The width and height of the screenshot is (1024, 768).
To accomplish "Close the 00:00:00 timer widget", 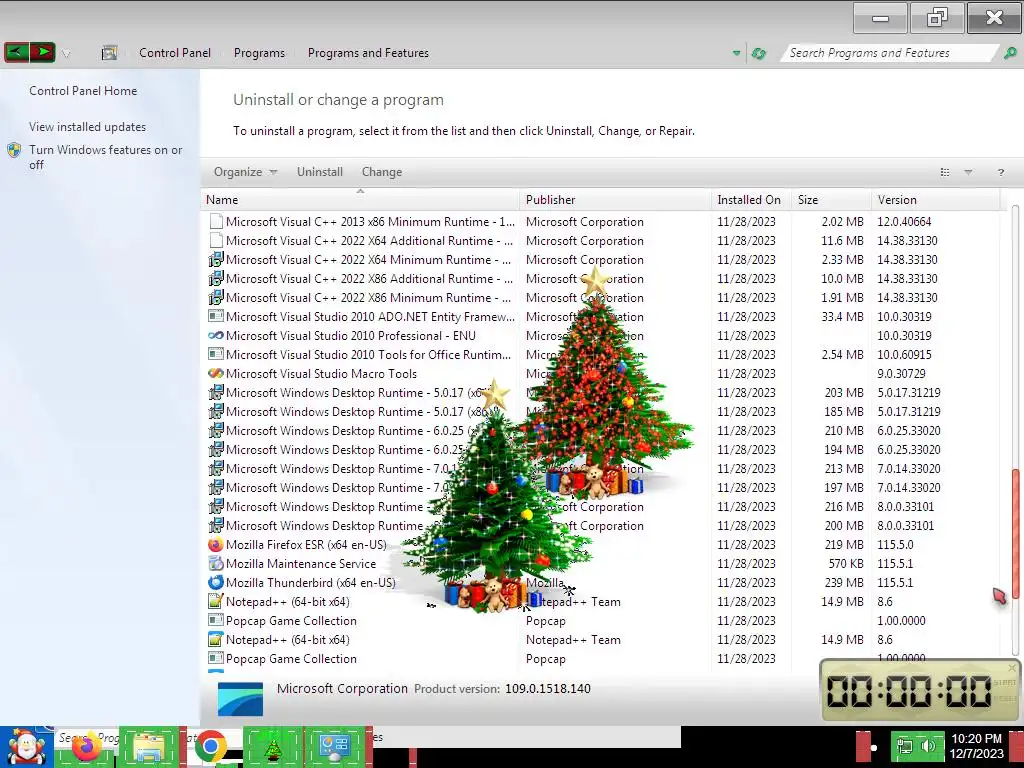I will click(x=1012, y=668).
